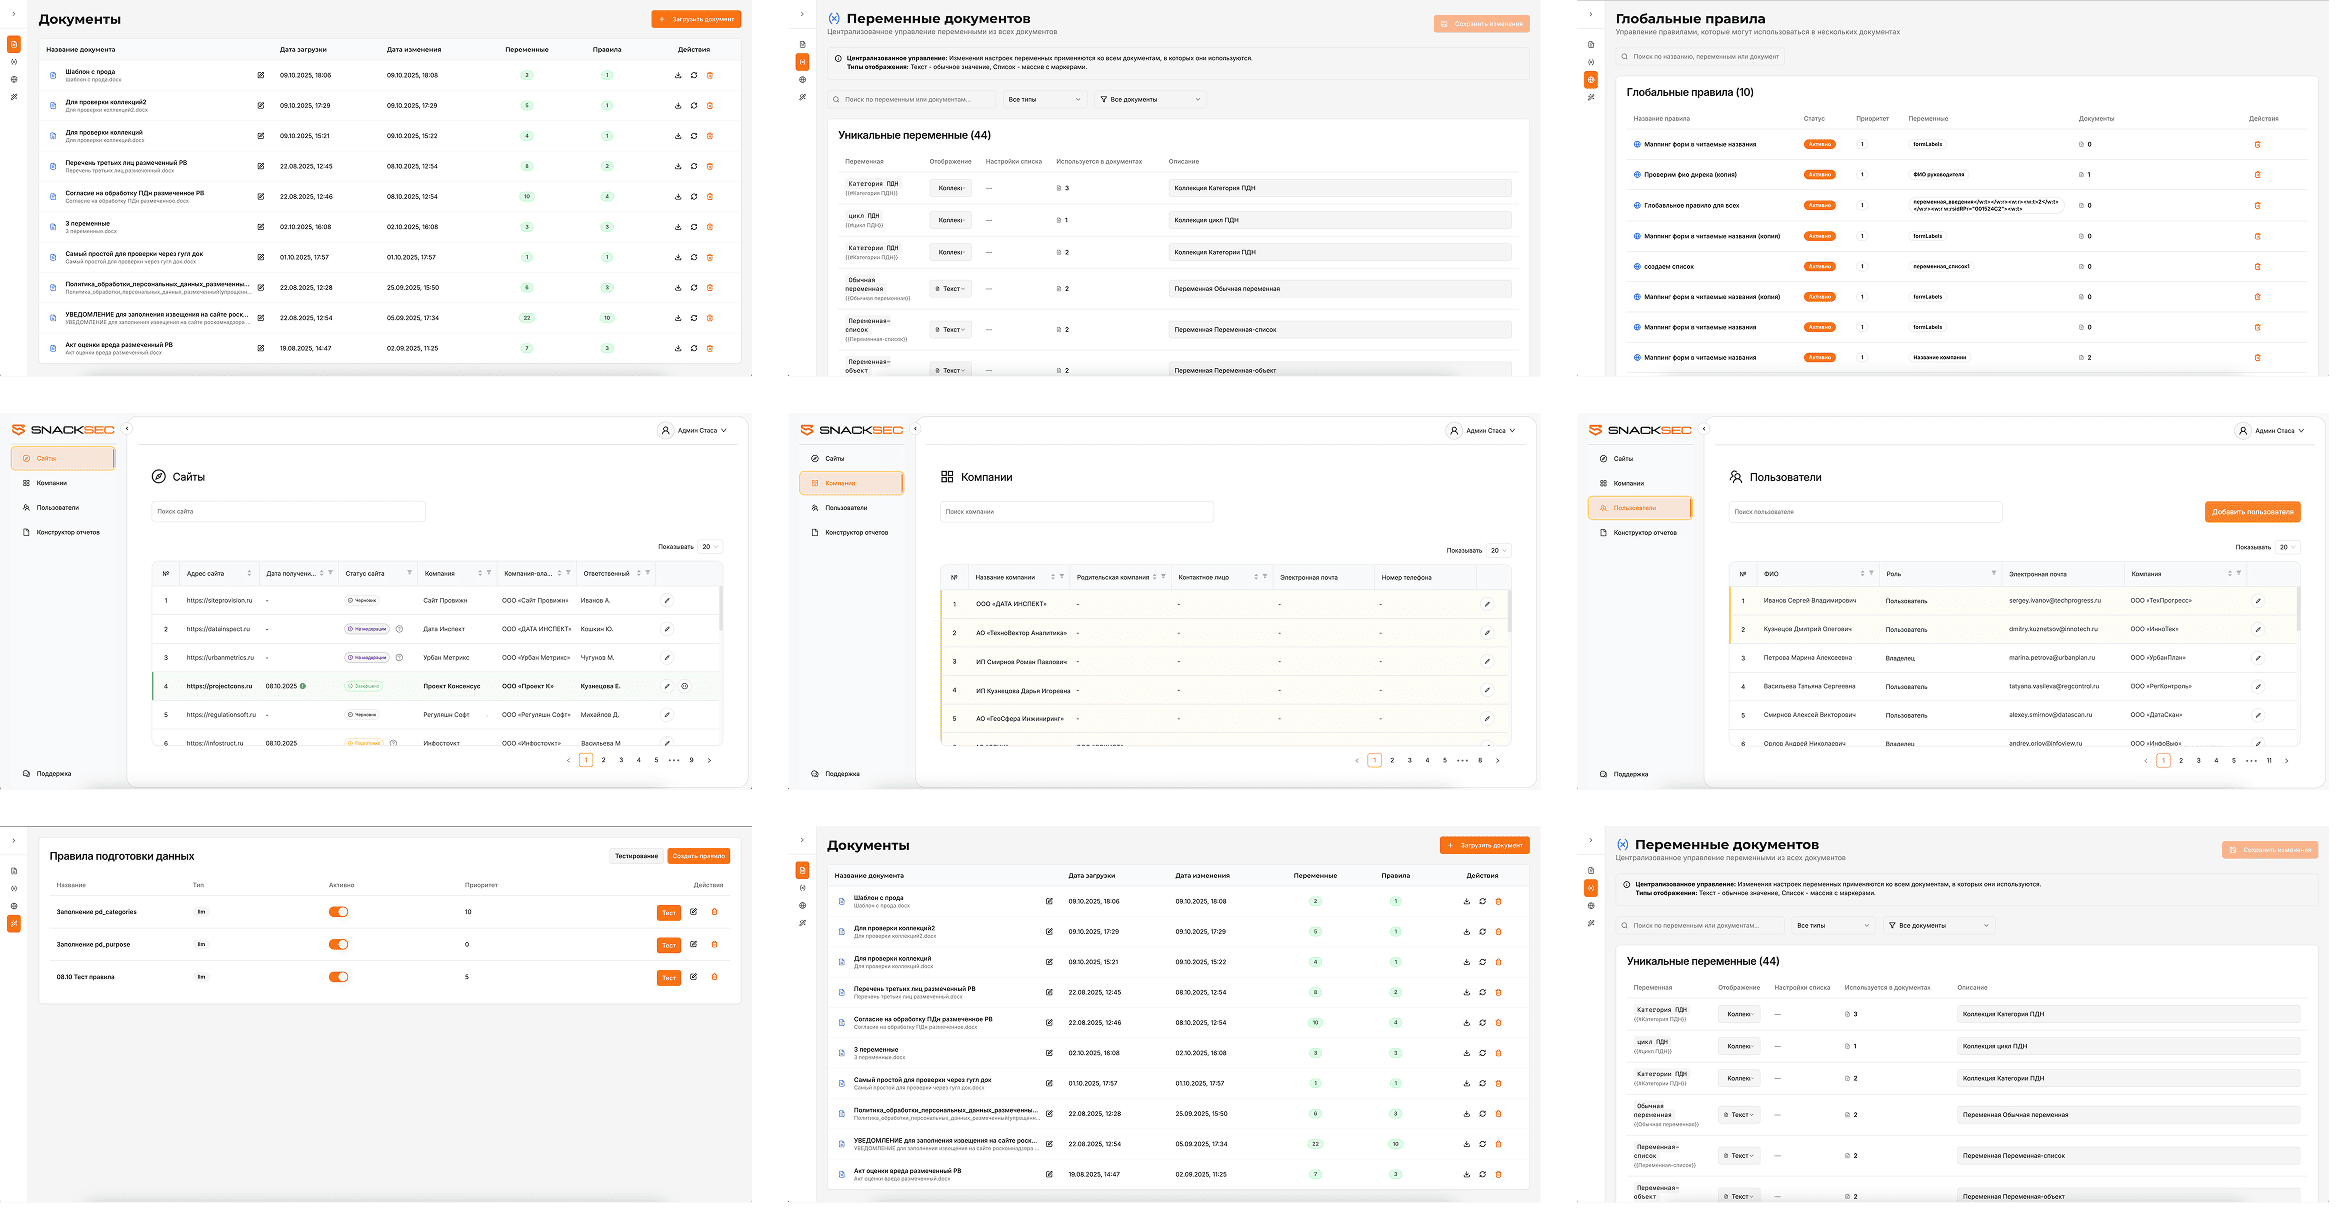The width and height of the screenshot is (2344, 1218).
Task: Click edit pencil for siteprovision.ru site row
Action: pos(667,600)
